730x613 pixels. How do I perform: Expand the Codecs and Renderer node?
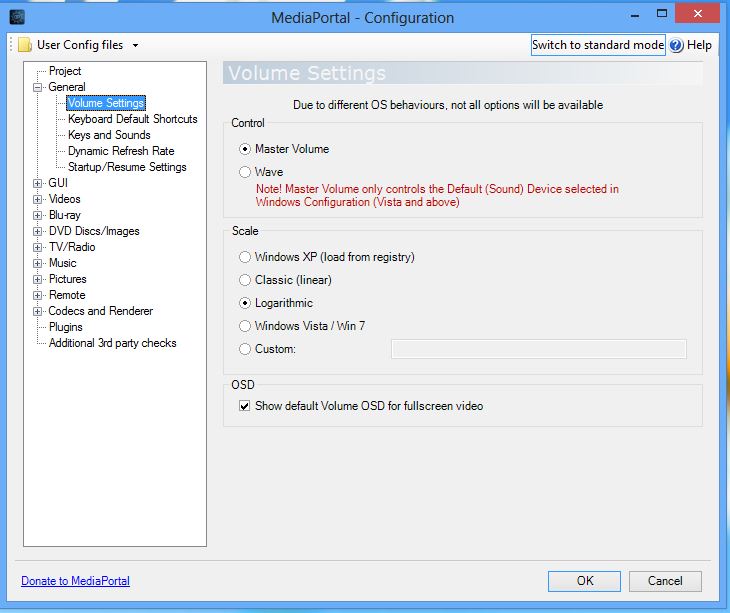38,311
